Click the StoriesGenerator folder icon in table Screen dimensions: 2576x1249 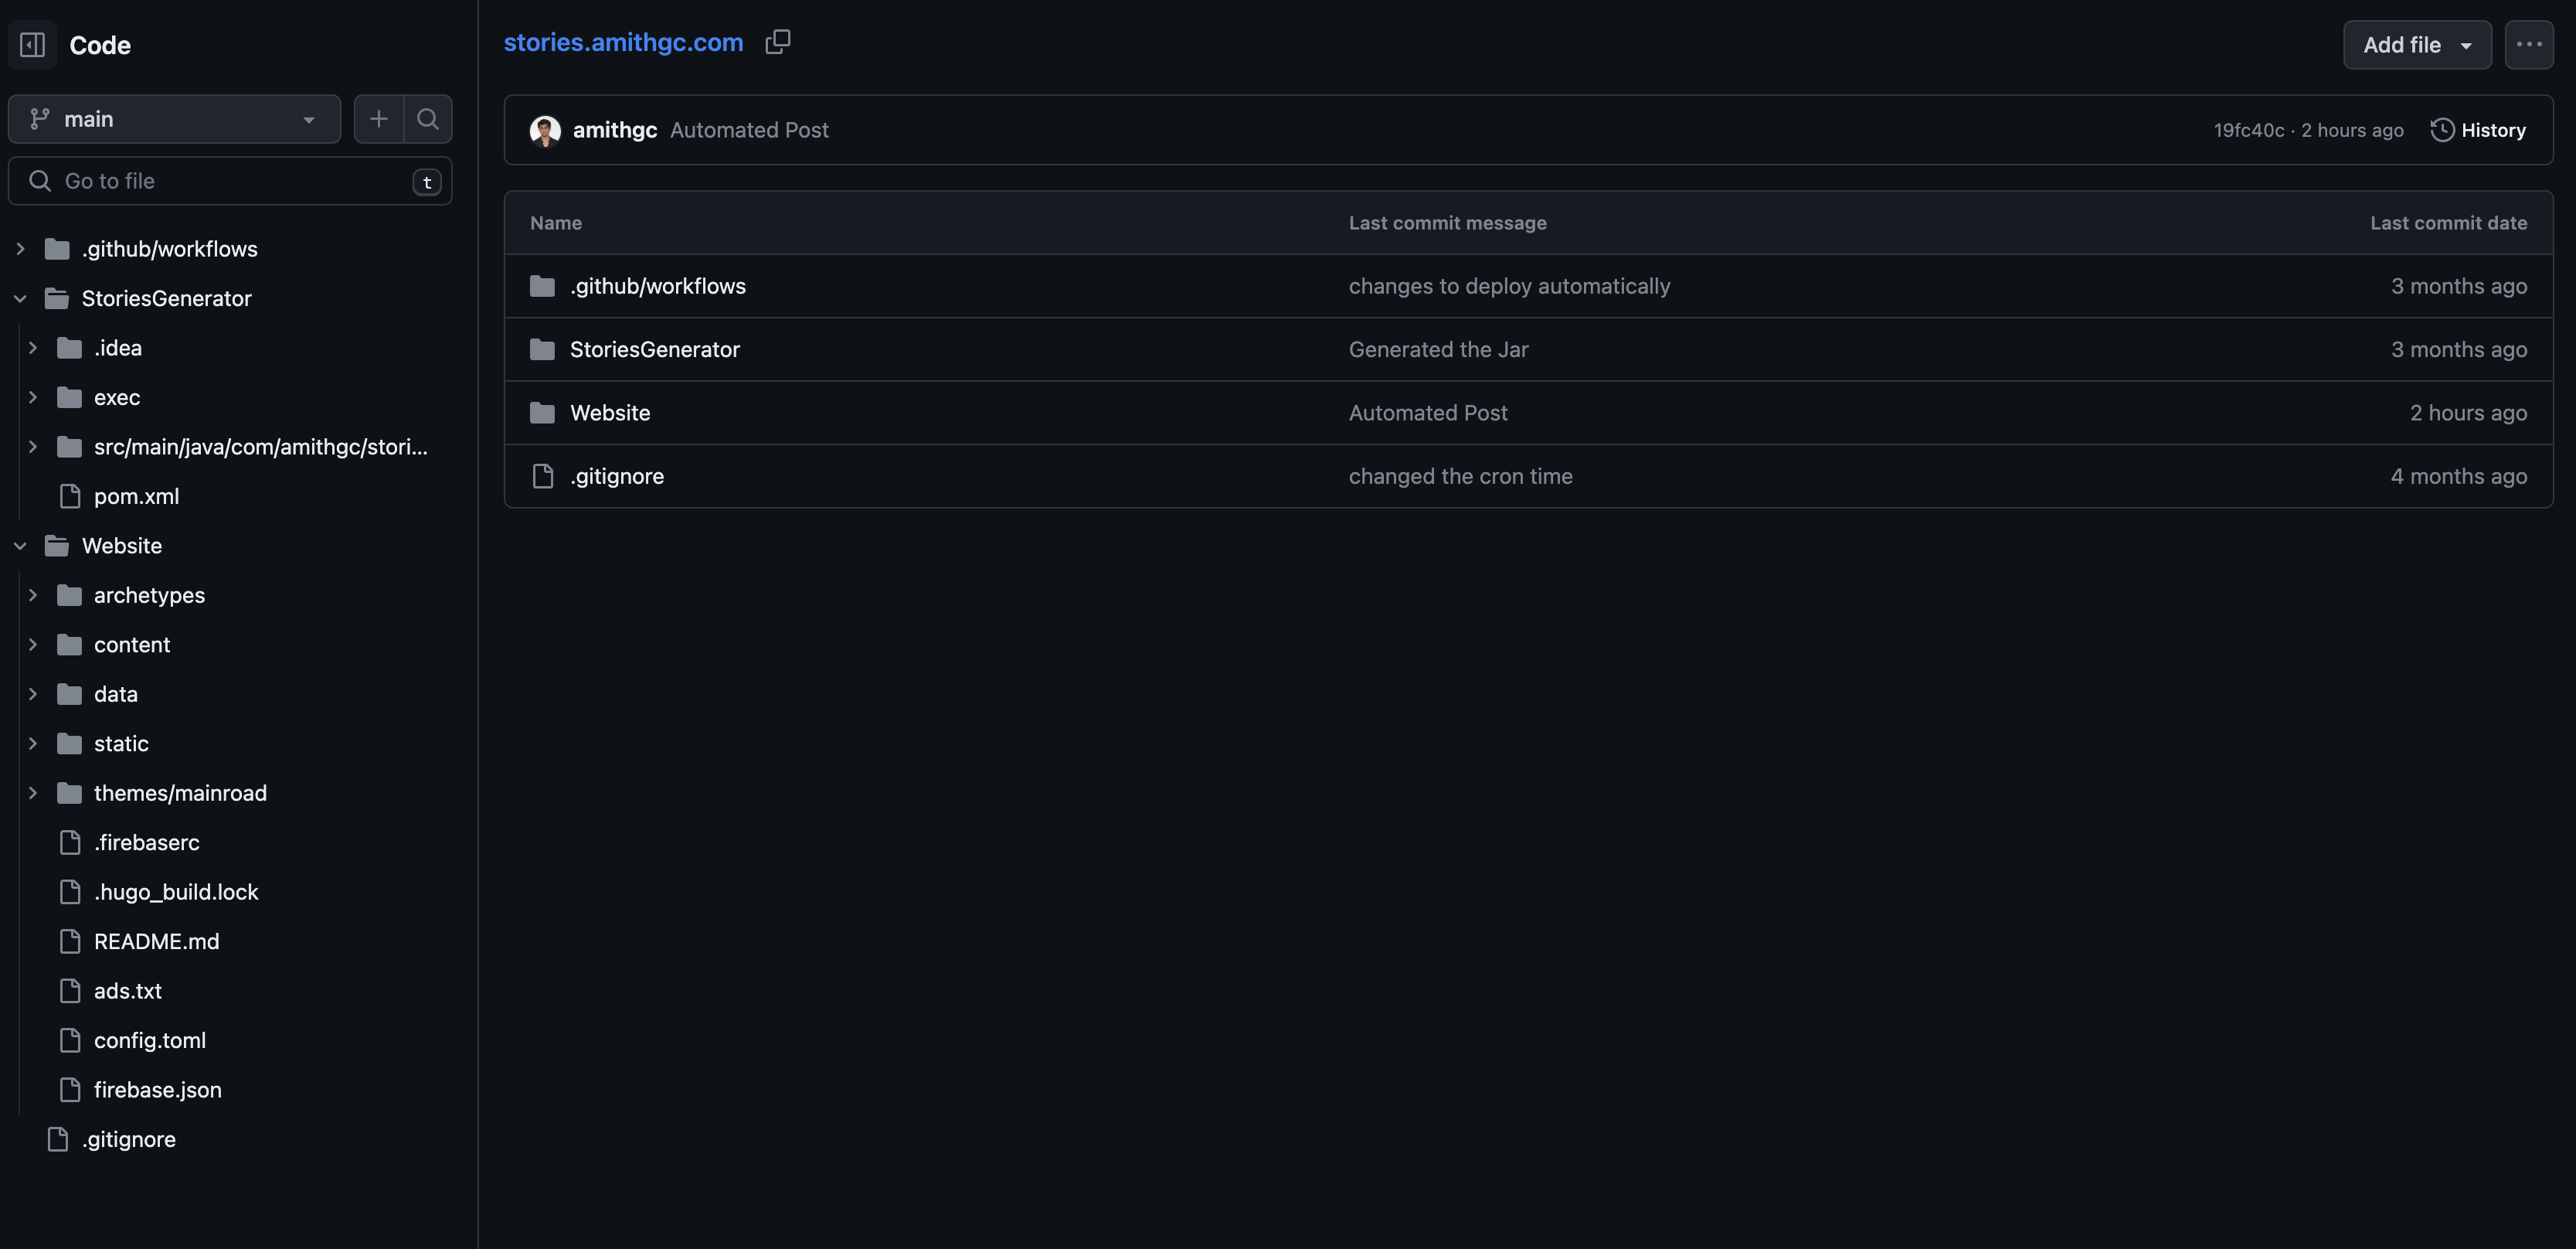[542, 350]
